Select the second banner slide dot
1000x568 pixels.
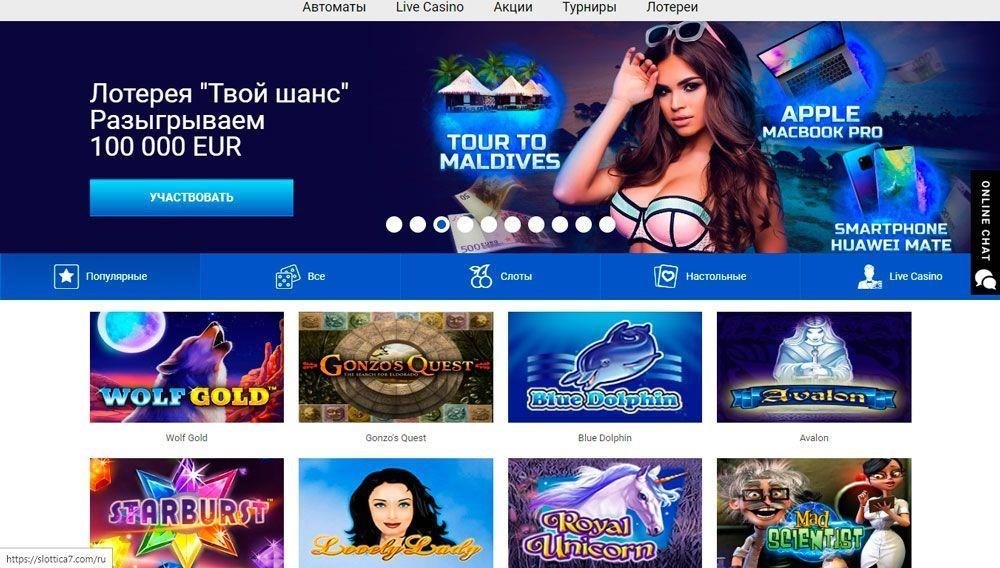(x=418, y=224)
